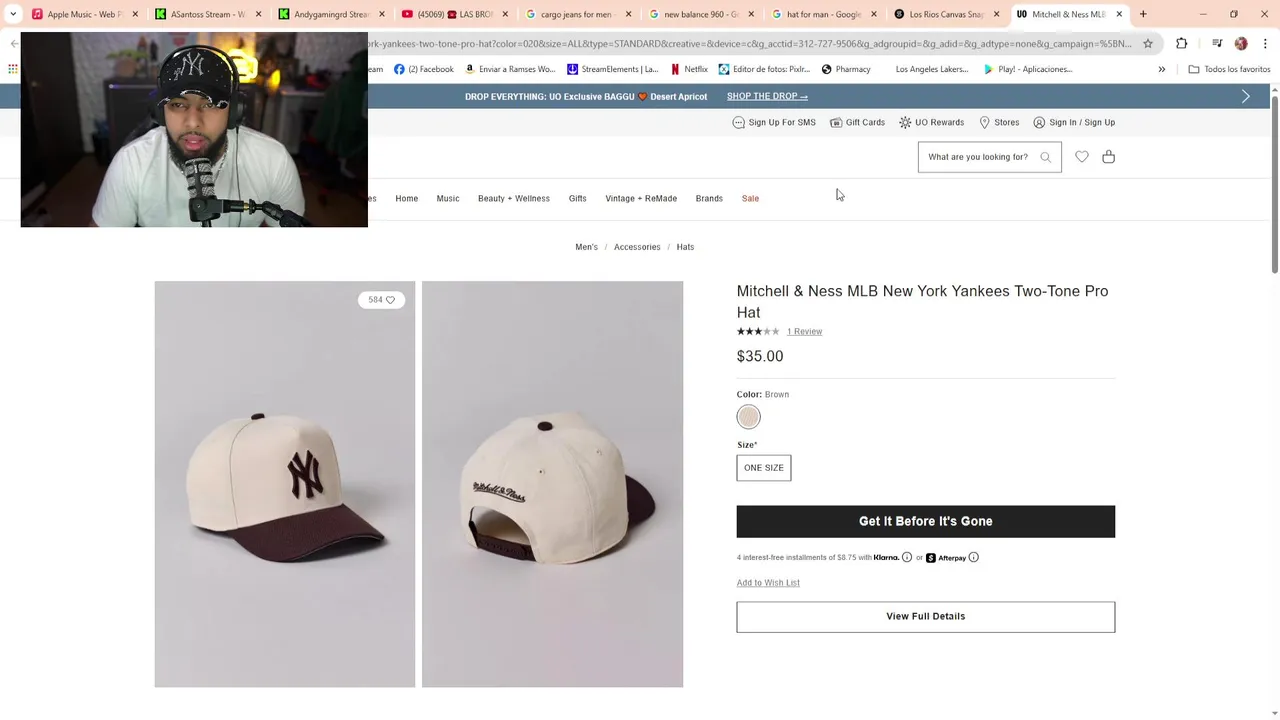Click the Afterpay info icon
This screenshot has height=720, width=1280.
973,558
